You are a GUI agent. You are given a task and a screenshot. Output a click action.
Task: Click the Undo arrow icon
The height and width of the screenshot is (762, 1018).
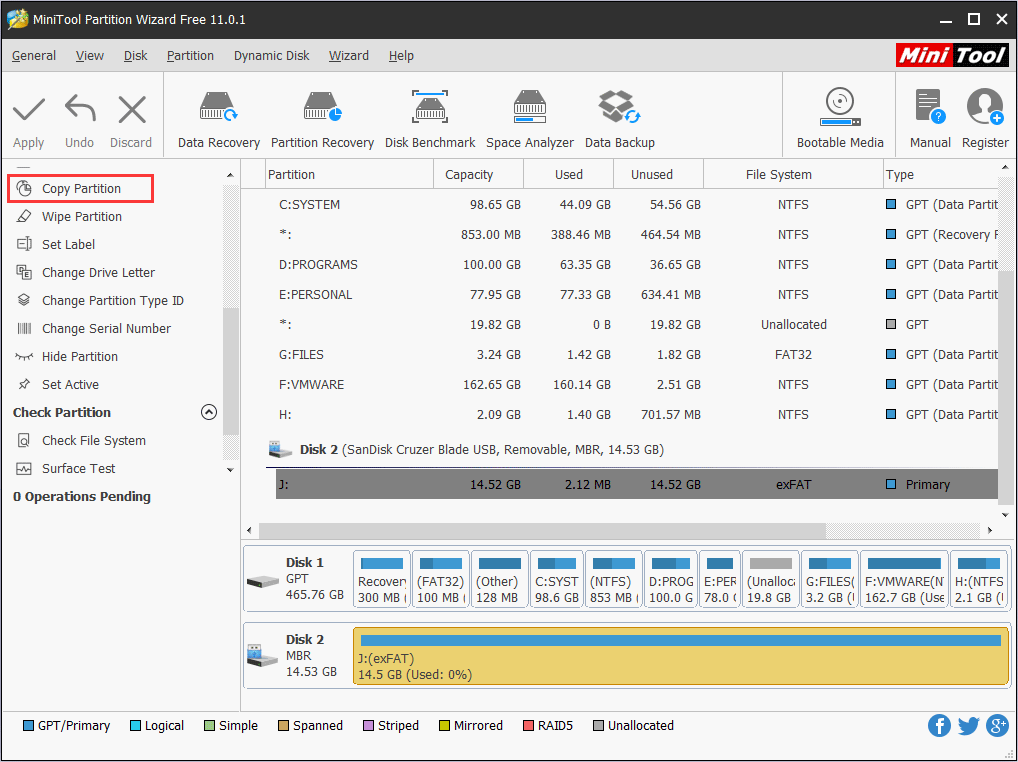80,110
